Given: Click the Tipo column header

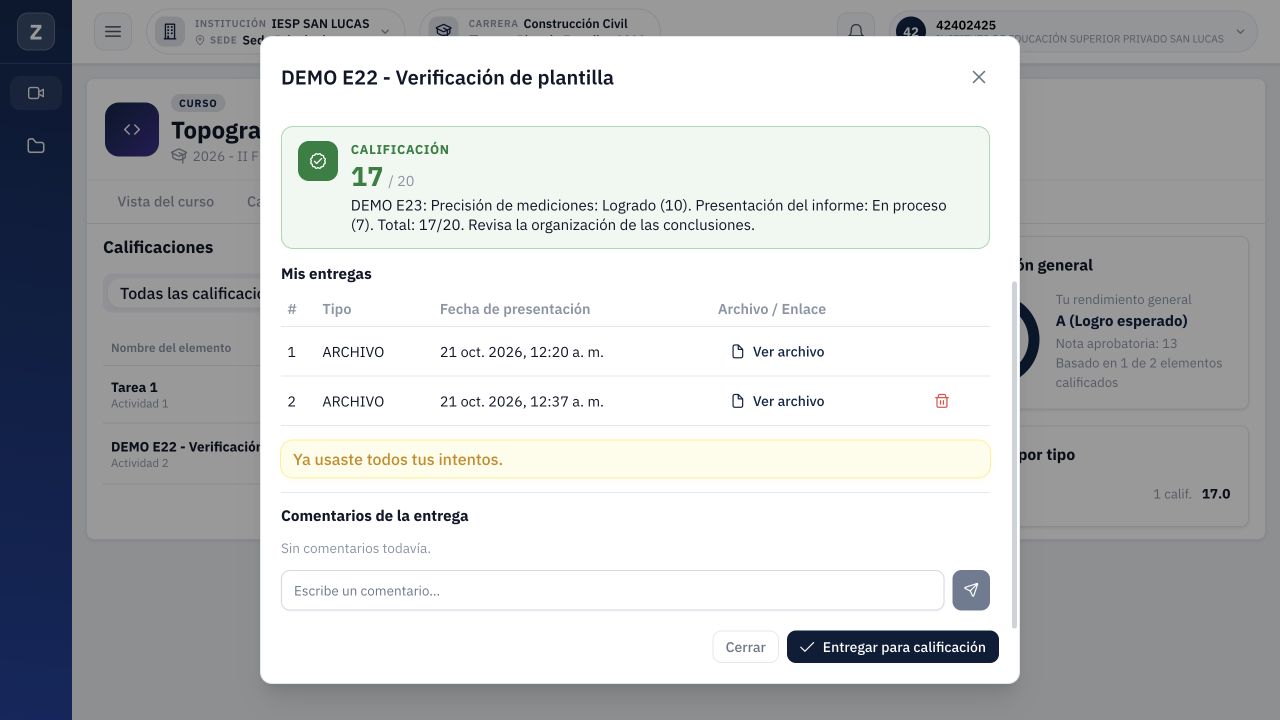Looking at the screenshot, I should pos(337,309).
